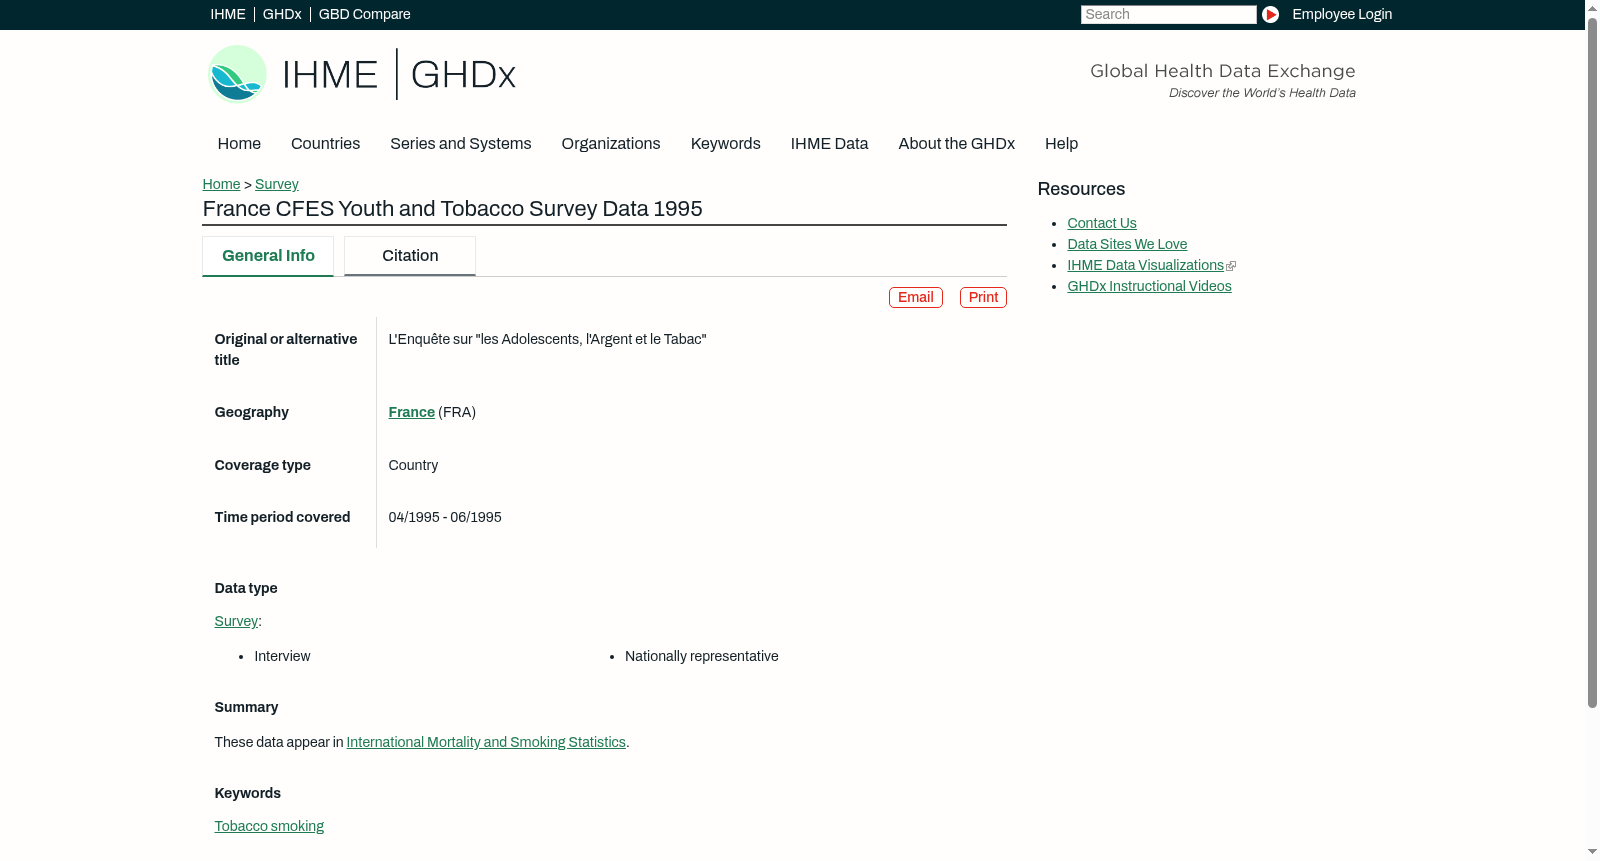Click Home breadcrumb link
Viewport: 1600px width, 861px height.
point(221,184)
